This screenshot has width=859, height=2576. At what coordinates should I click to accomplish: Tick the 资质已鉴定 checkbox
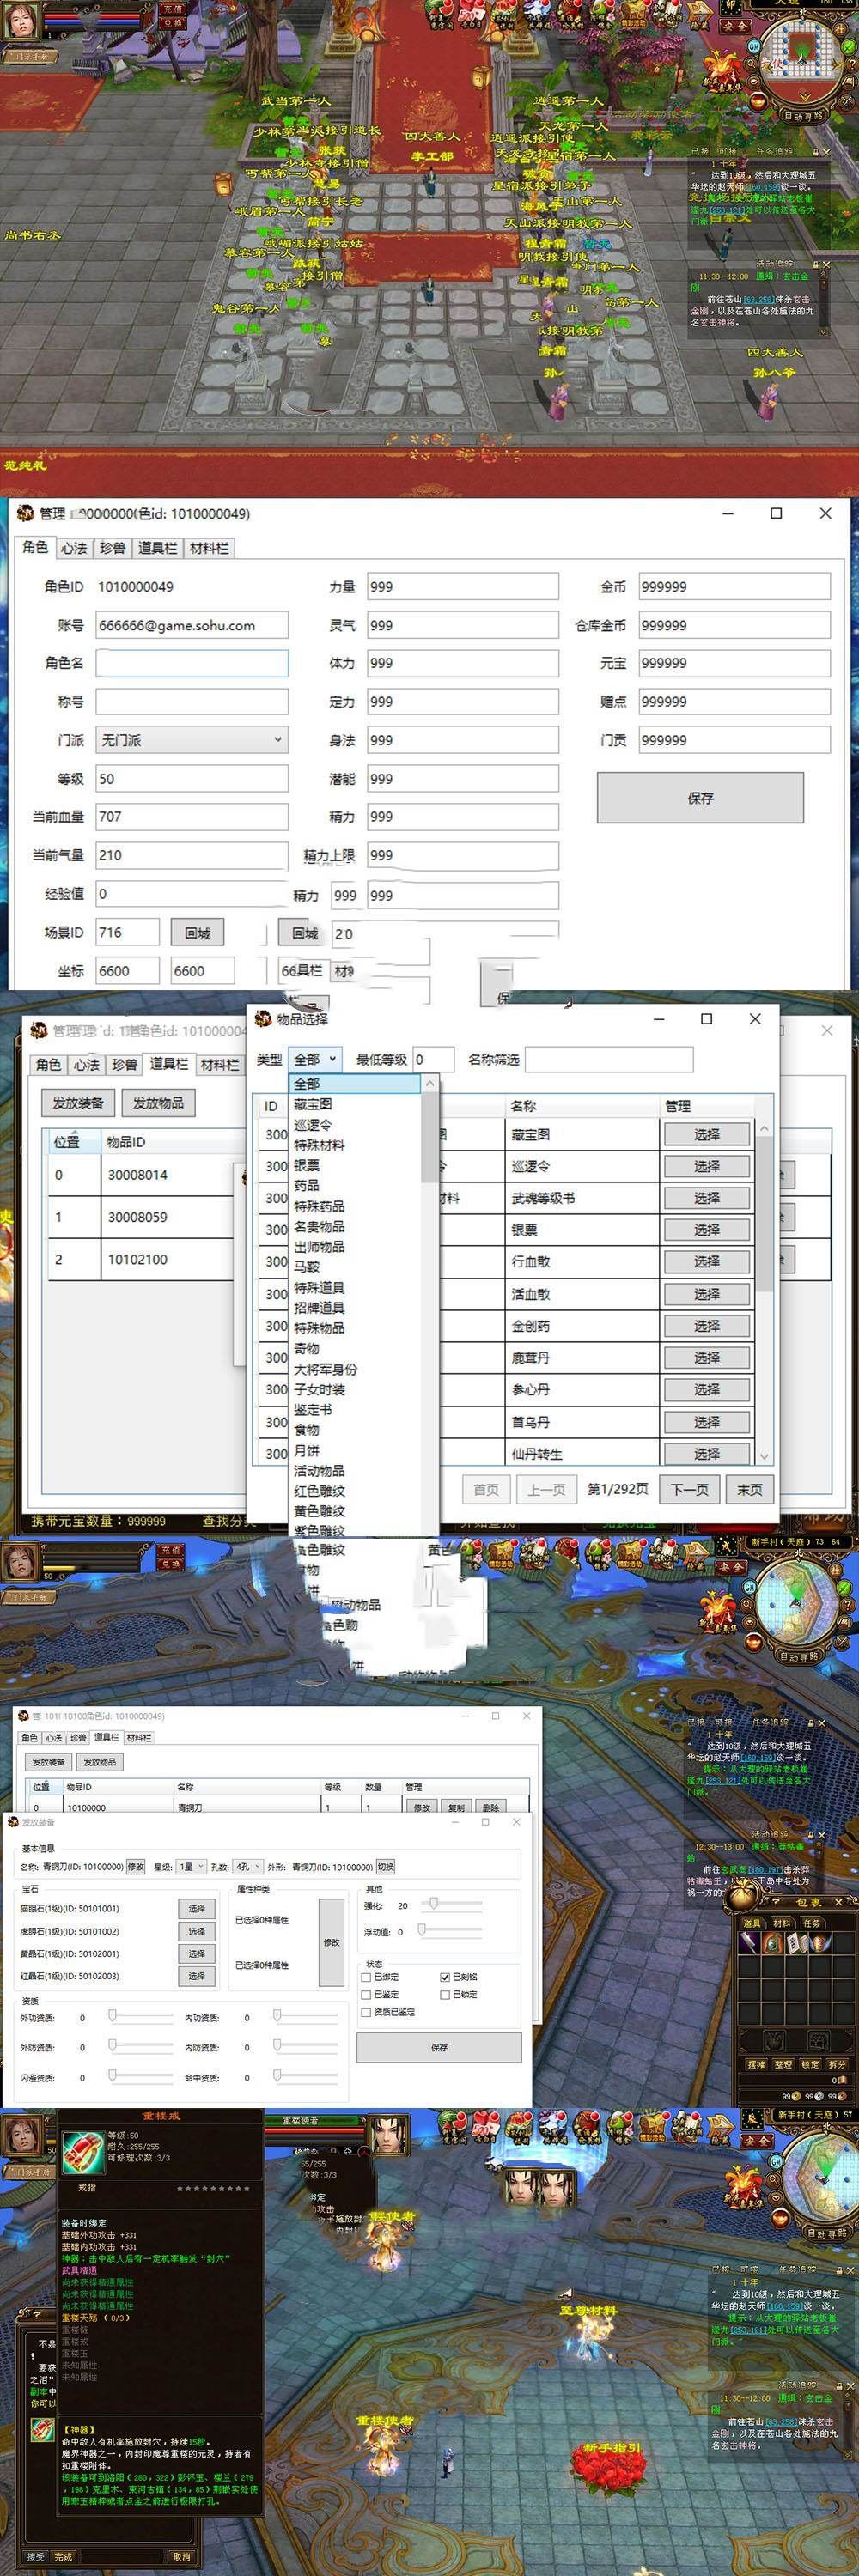pos(366,2012)
